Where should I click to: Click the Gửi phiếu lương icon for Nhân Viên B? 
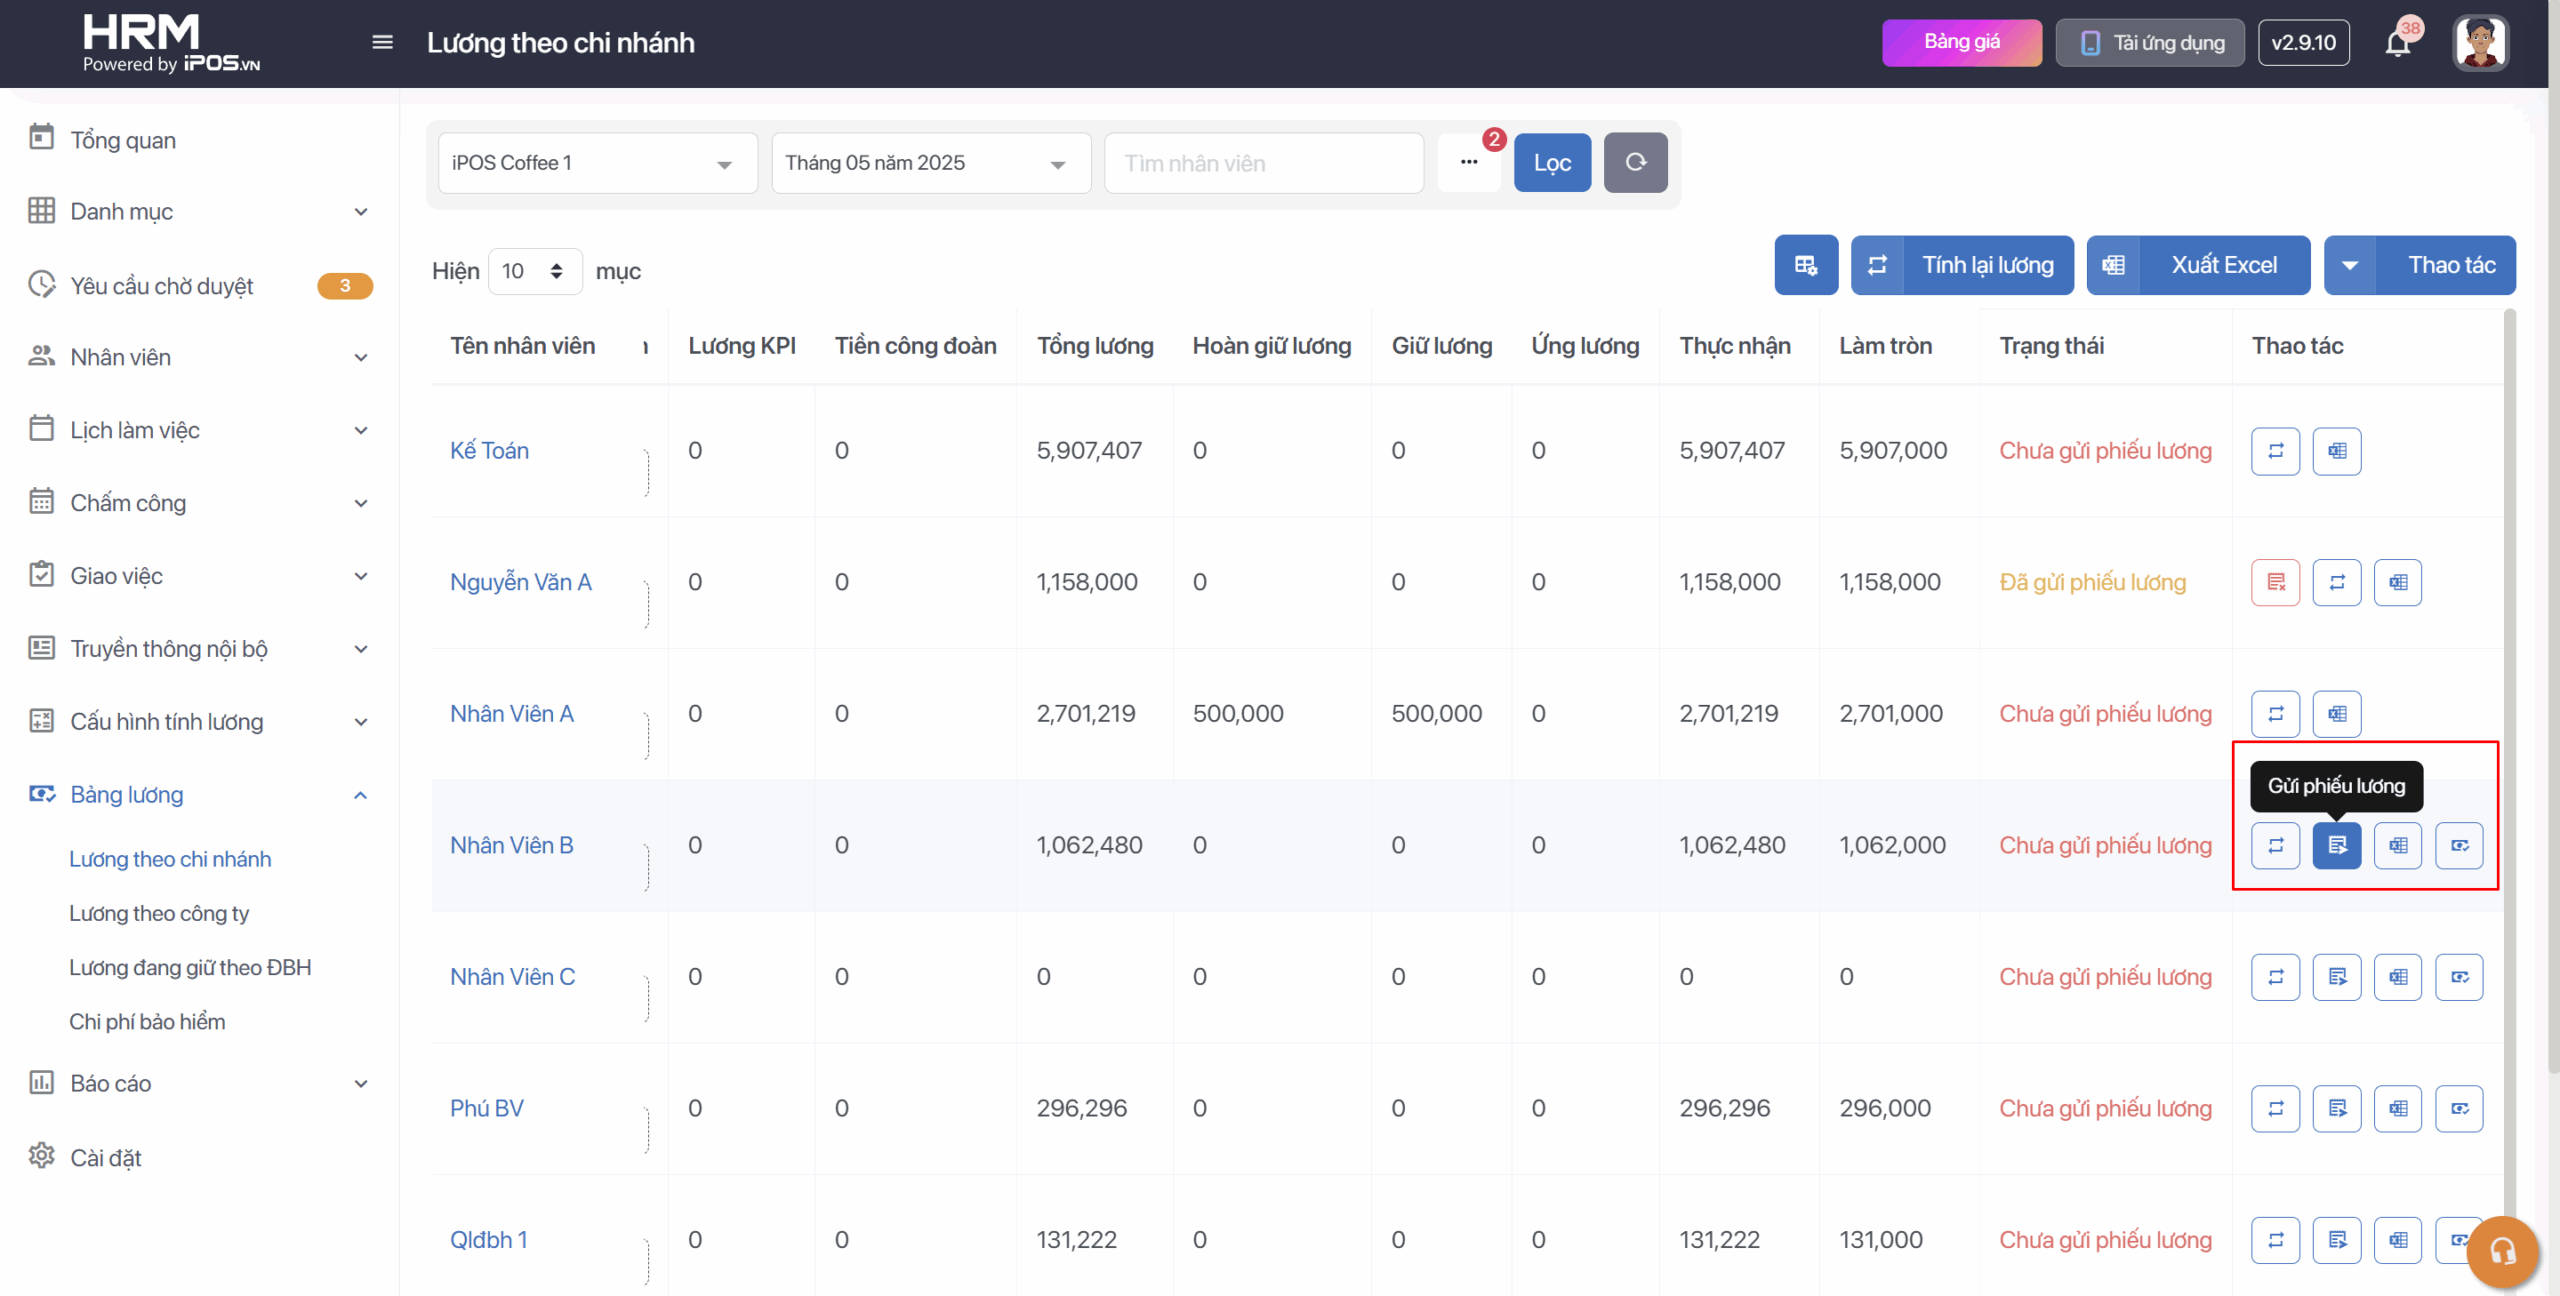click(2336, 845)
